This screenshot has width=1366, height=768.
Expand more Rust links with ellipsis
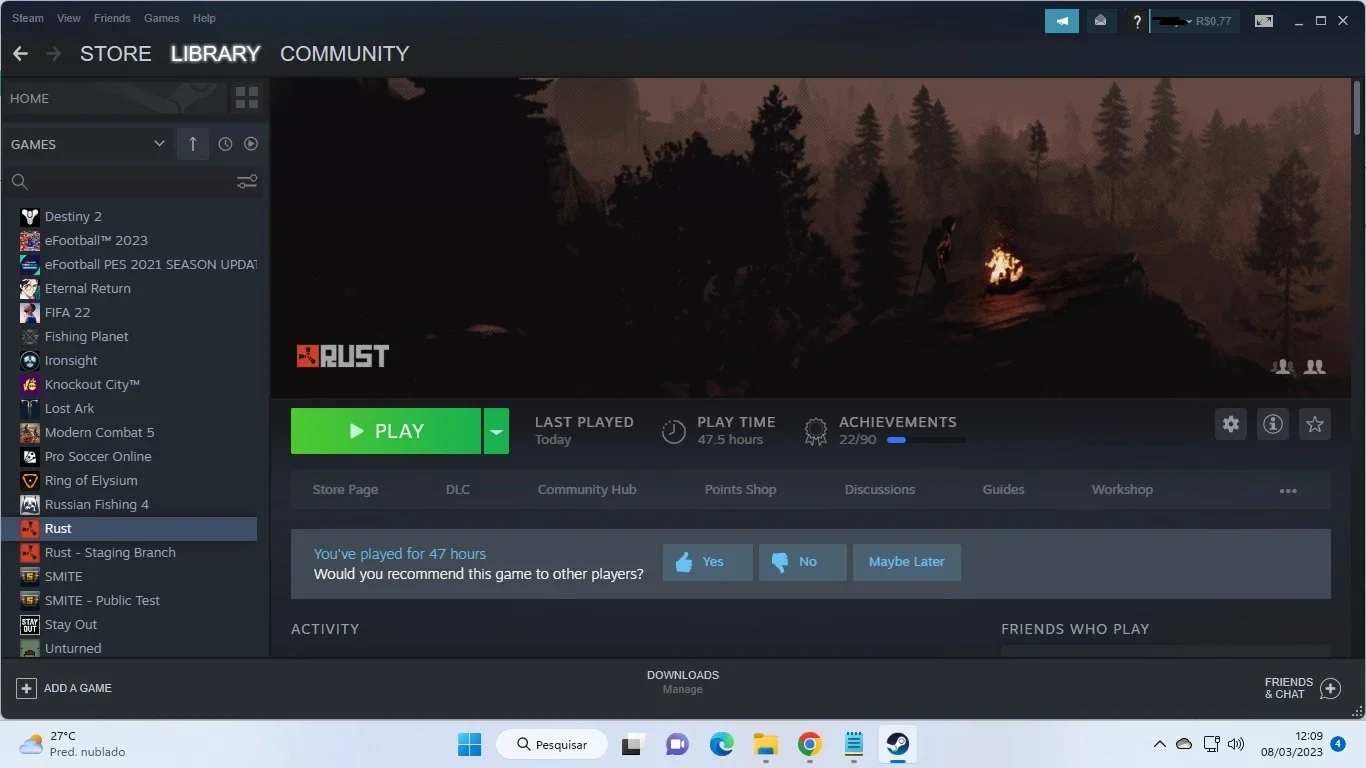[x=1288, y=490]
